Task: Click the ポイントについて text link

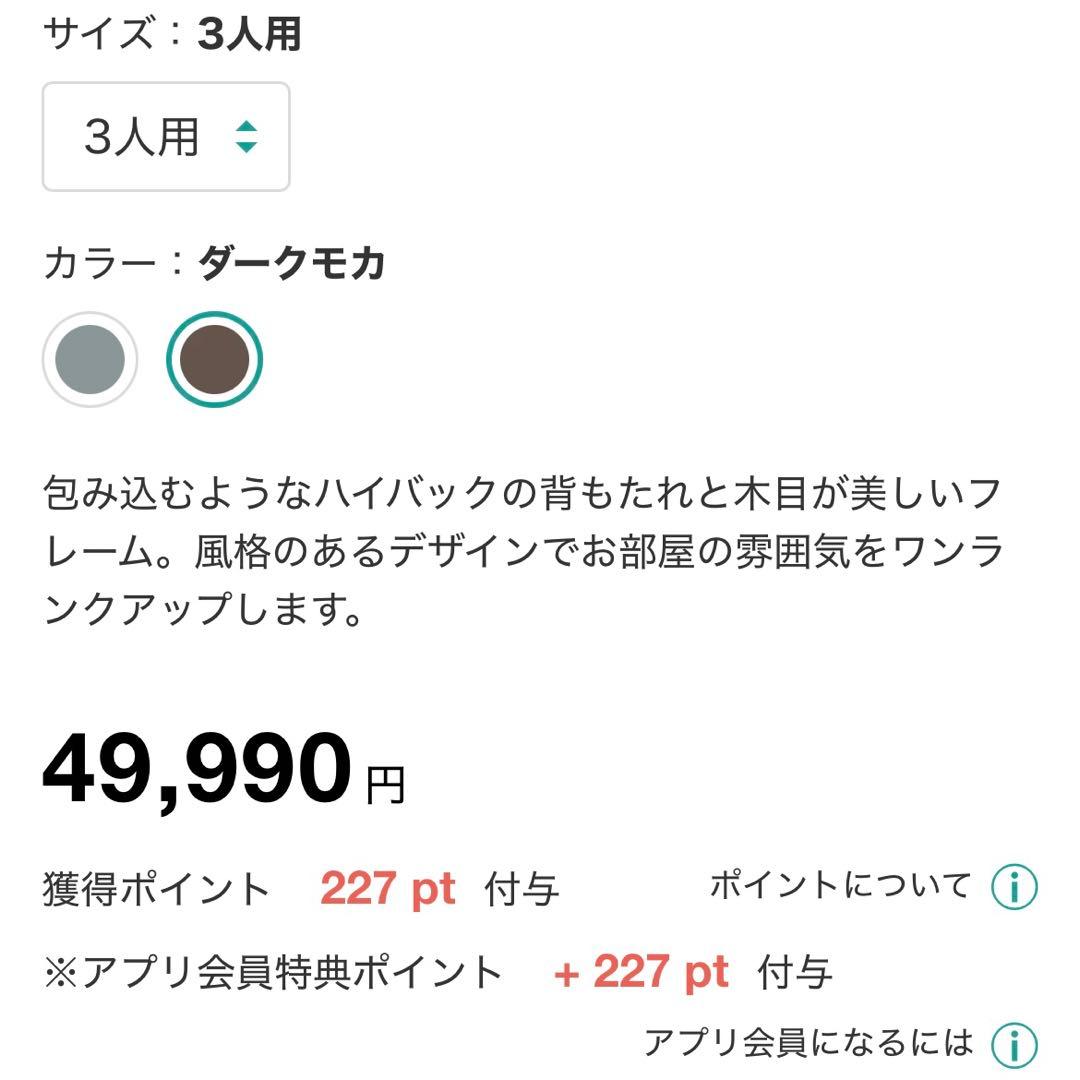Action: (840, 884)
